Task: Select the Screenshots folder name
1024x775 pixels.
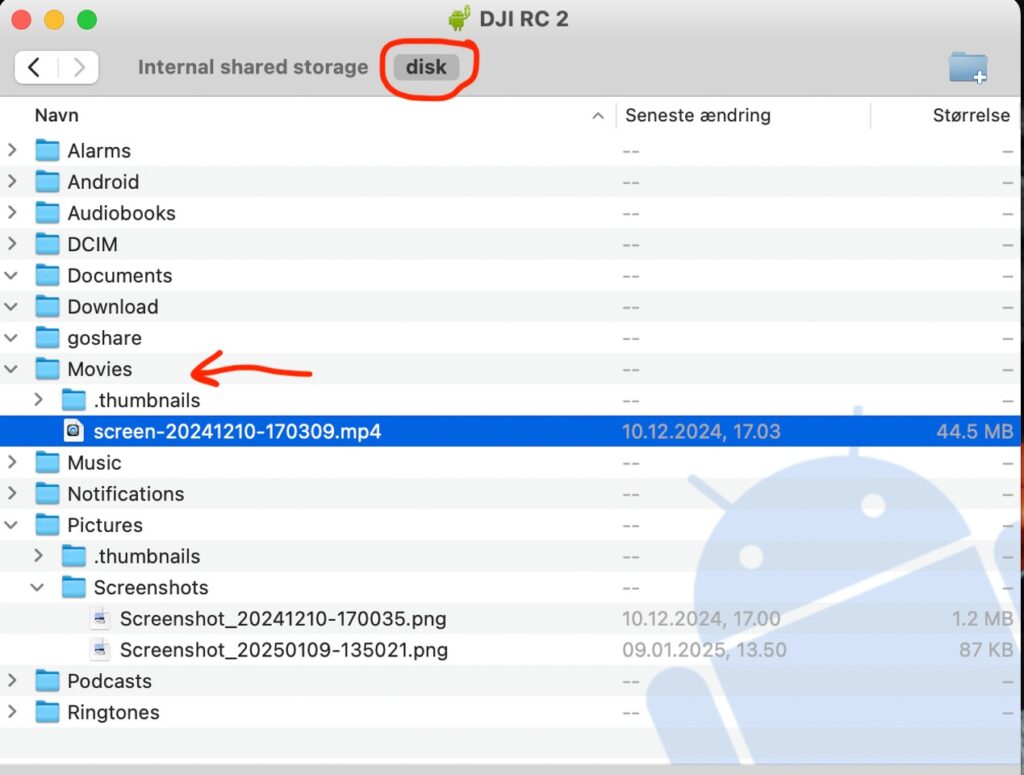Action: 151,588
